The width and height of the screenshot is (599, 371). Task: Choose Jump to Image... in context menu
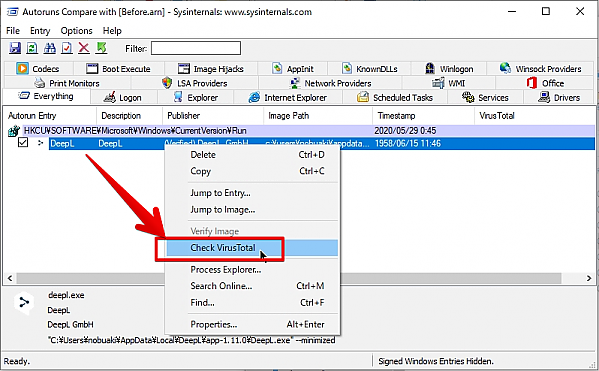(252, 209)
